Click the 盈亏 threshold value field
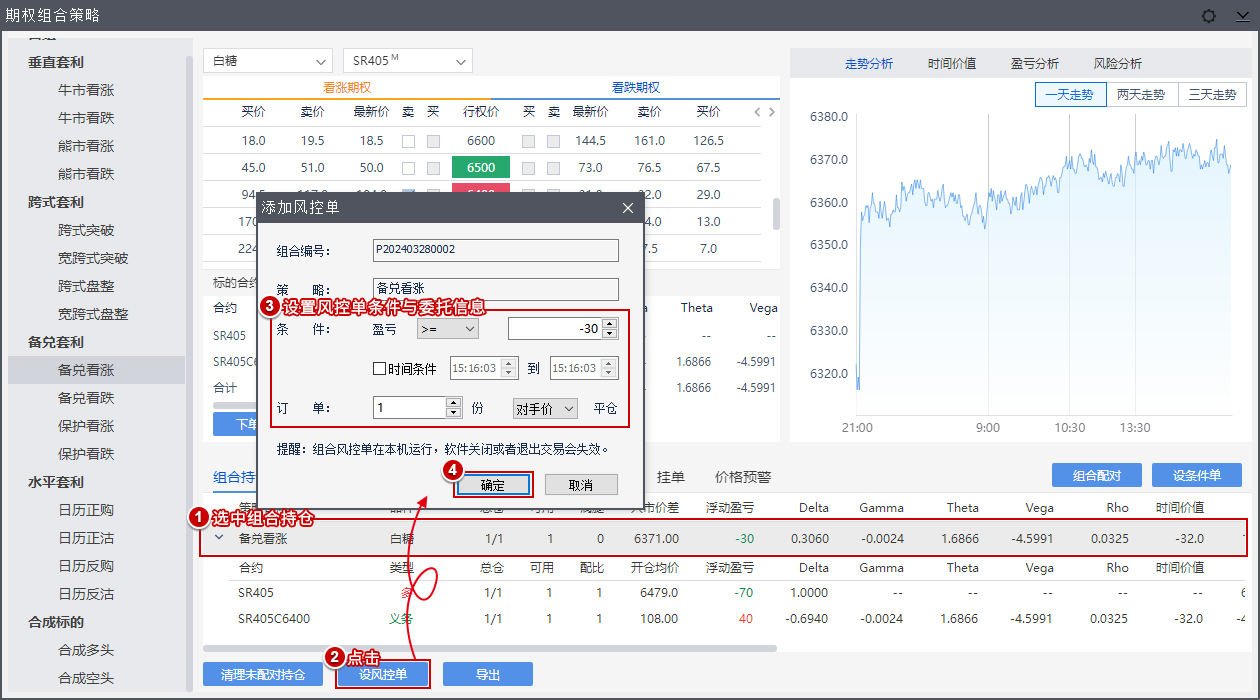 coord(555,328)
